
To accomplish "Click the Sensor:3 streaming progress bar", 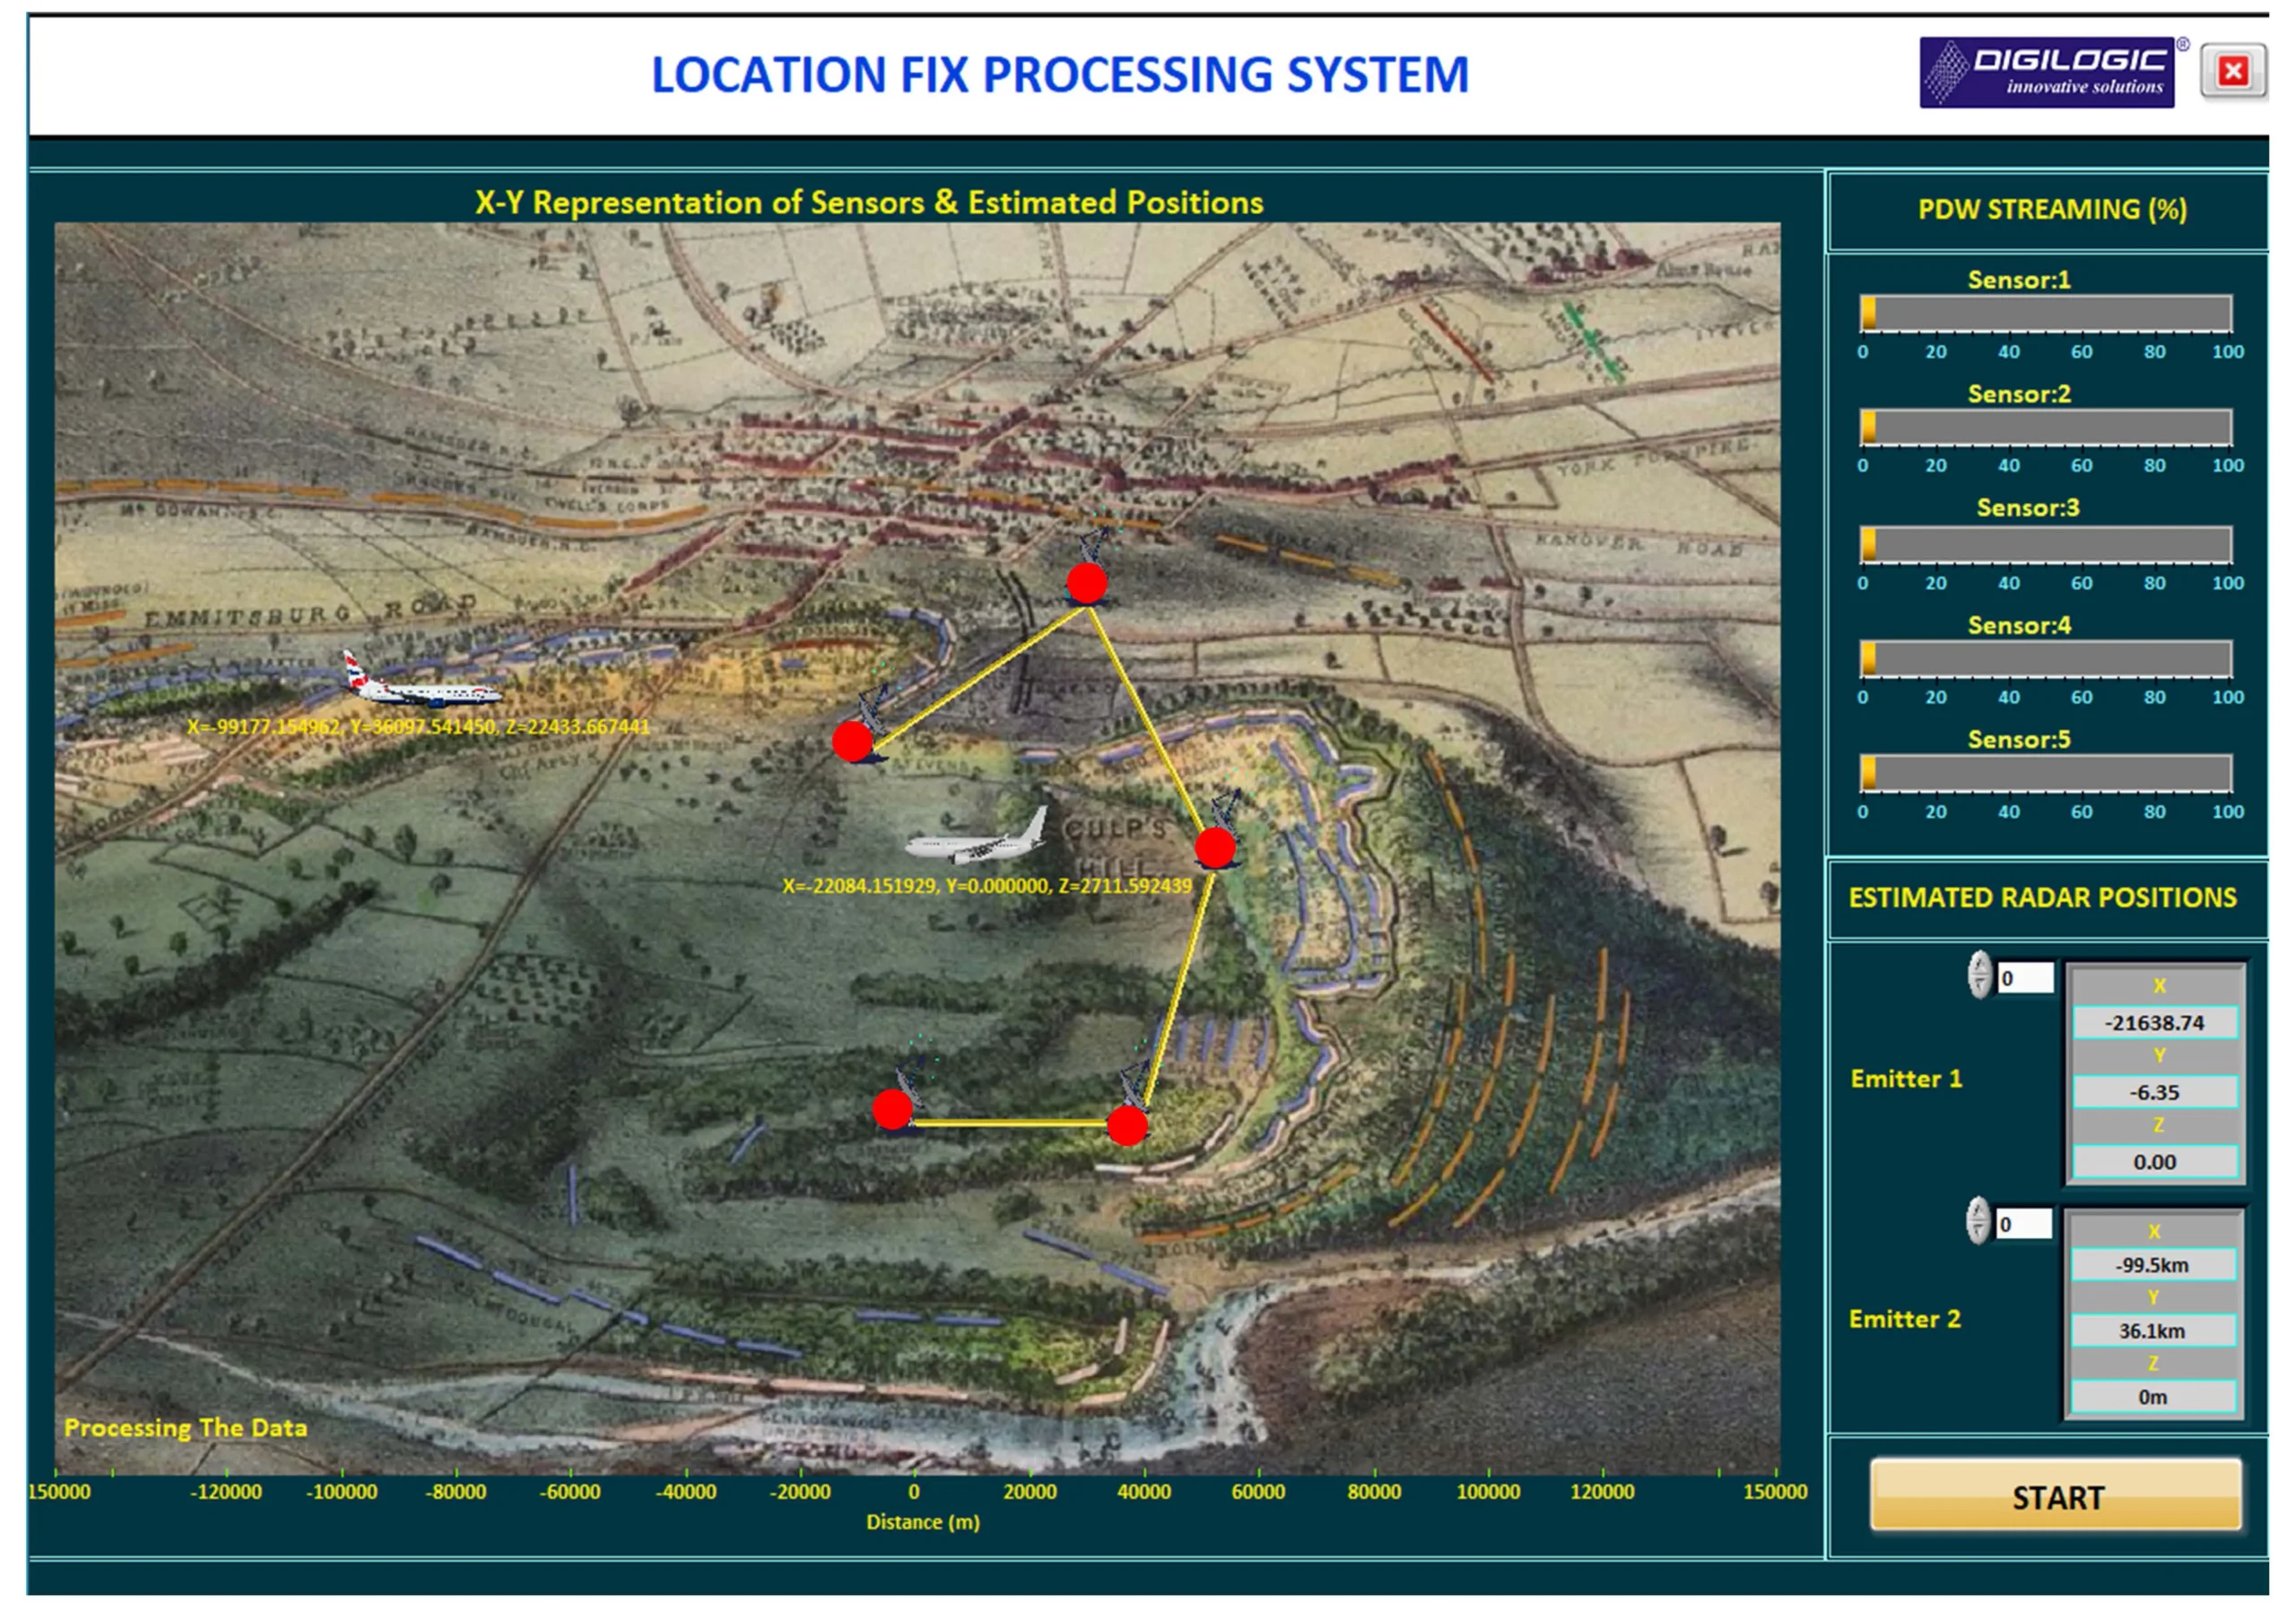I will 2045,545.
